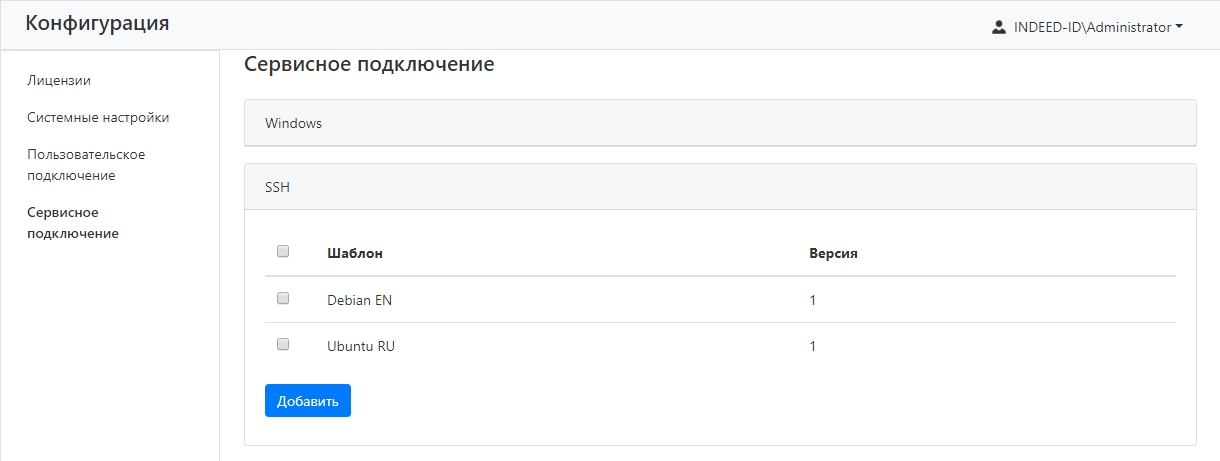The height and width of the screenshot is (461, 1220).
Task: Click the INDEED-ID\Administrator account name
Action: pyautogui.click(x=1091, y=28)
